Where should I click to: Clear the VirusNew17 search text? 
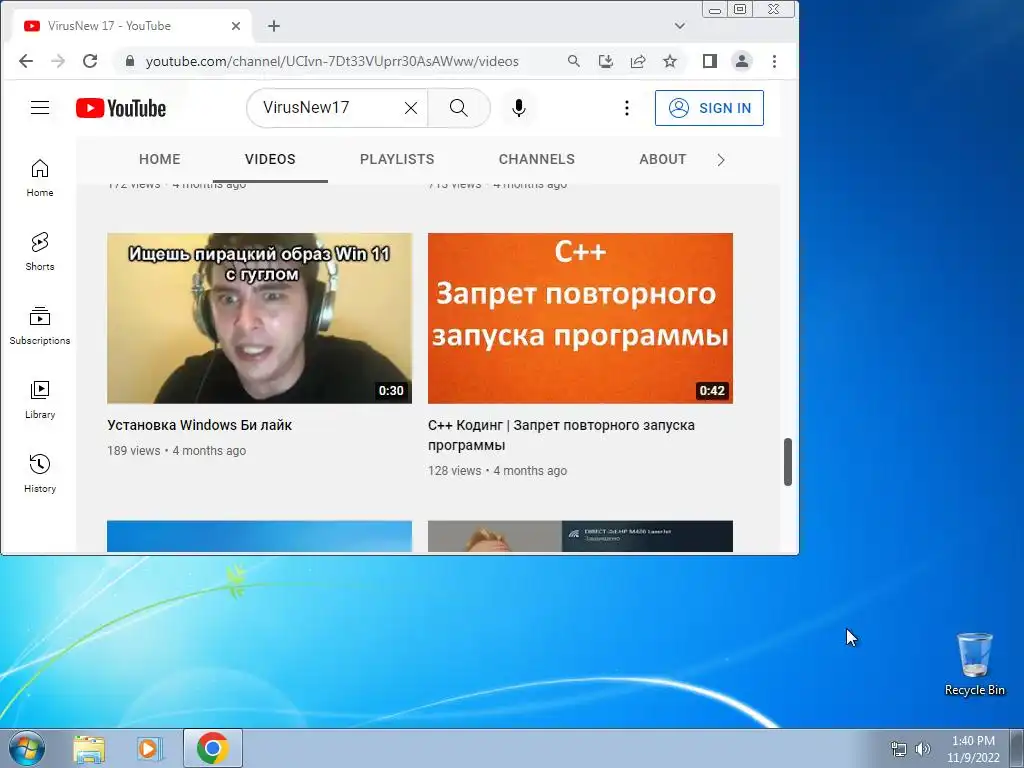point(411,108)
